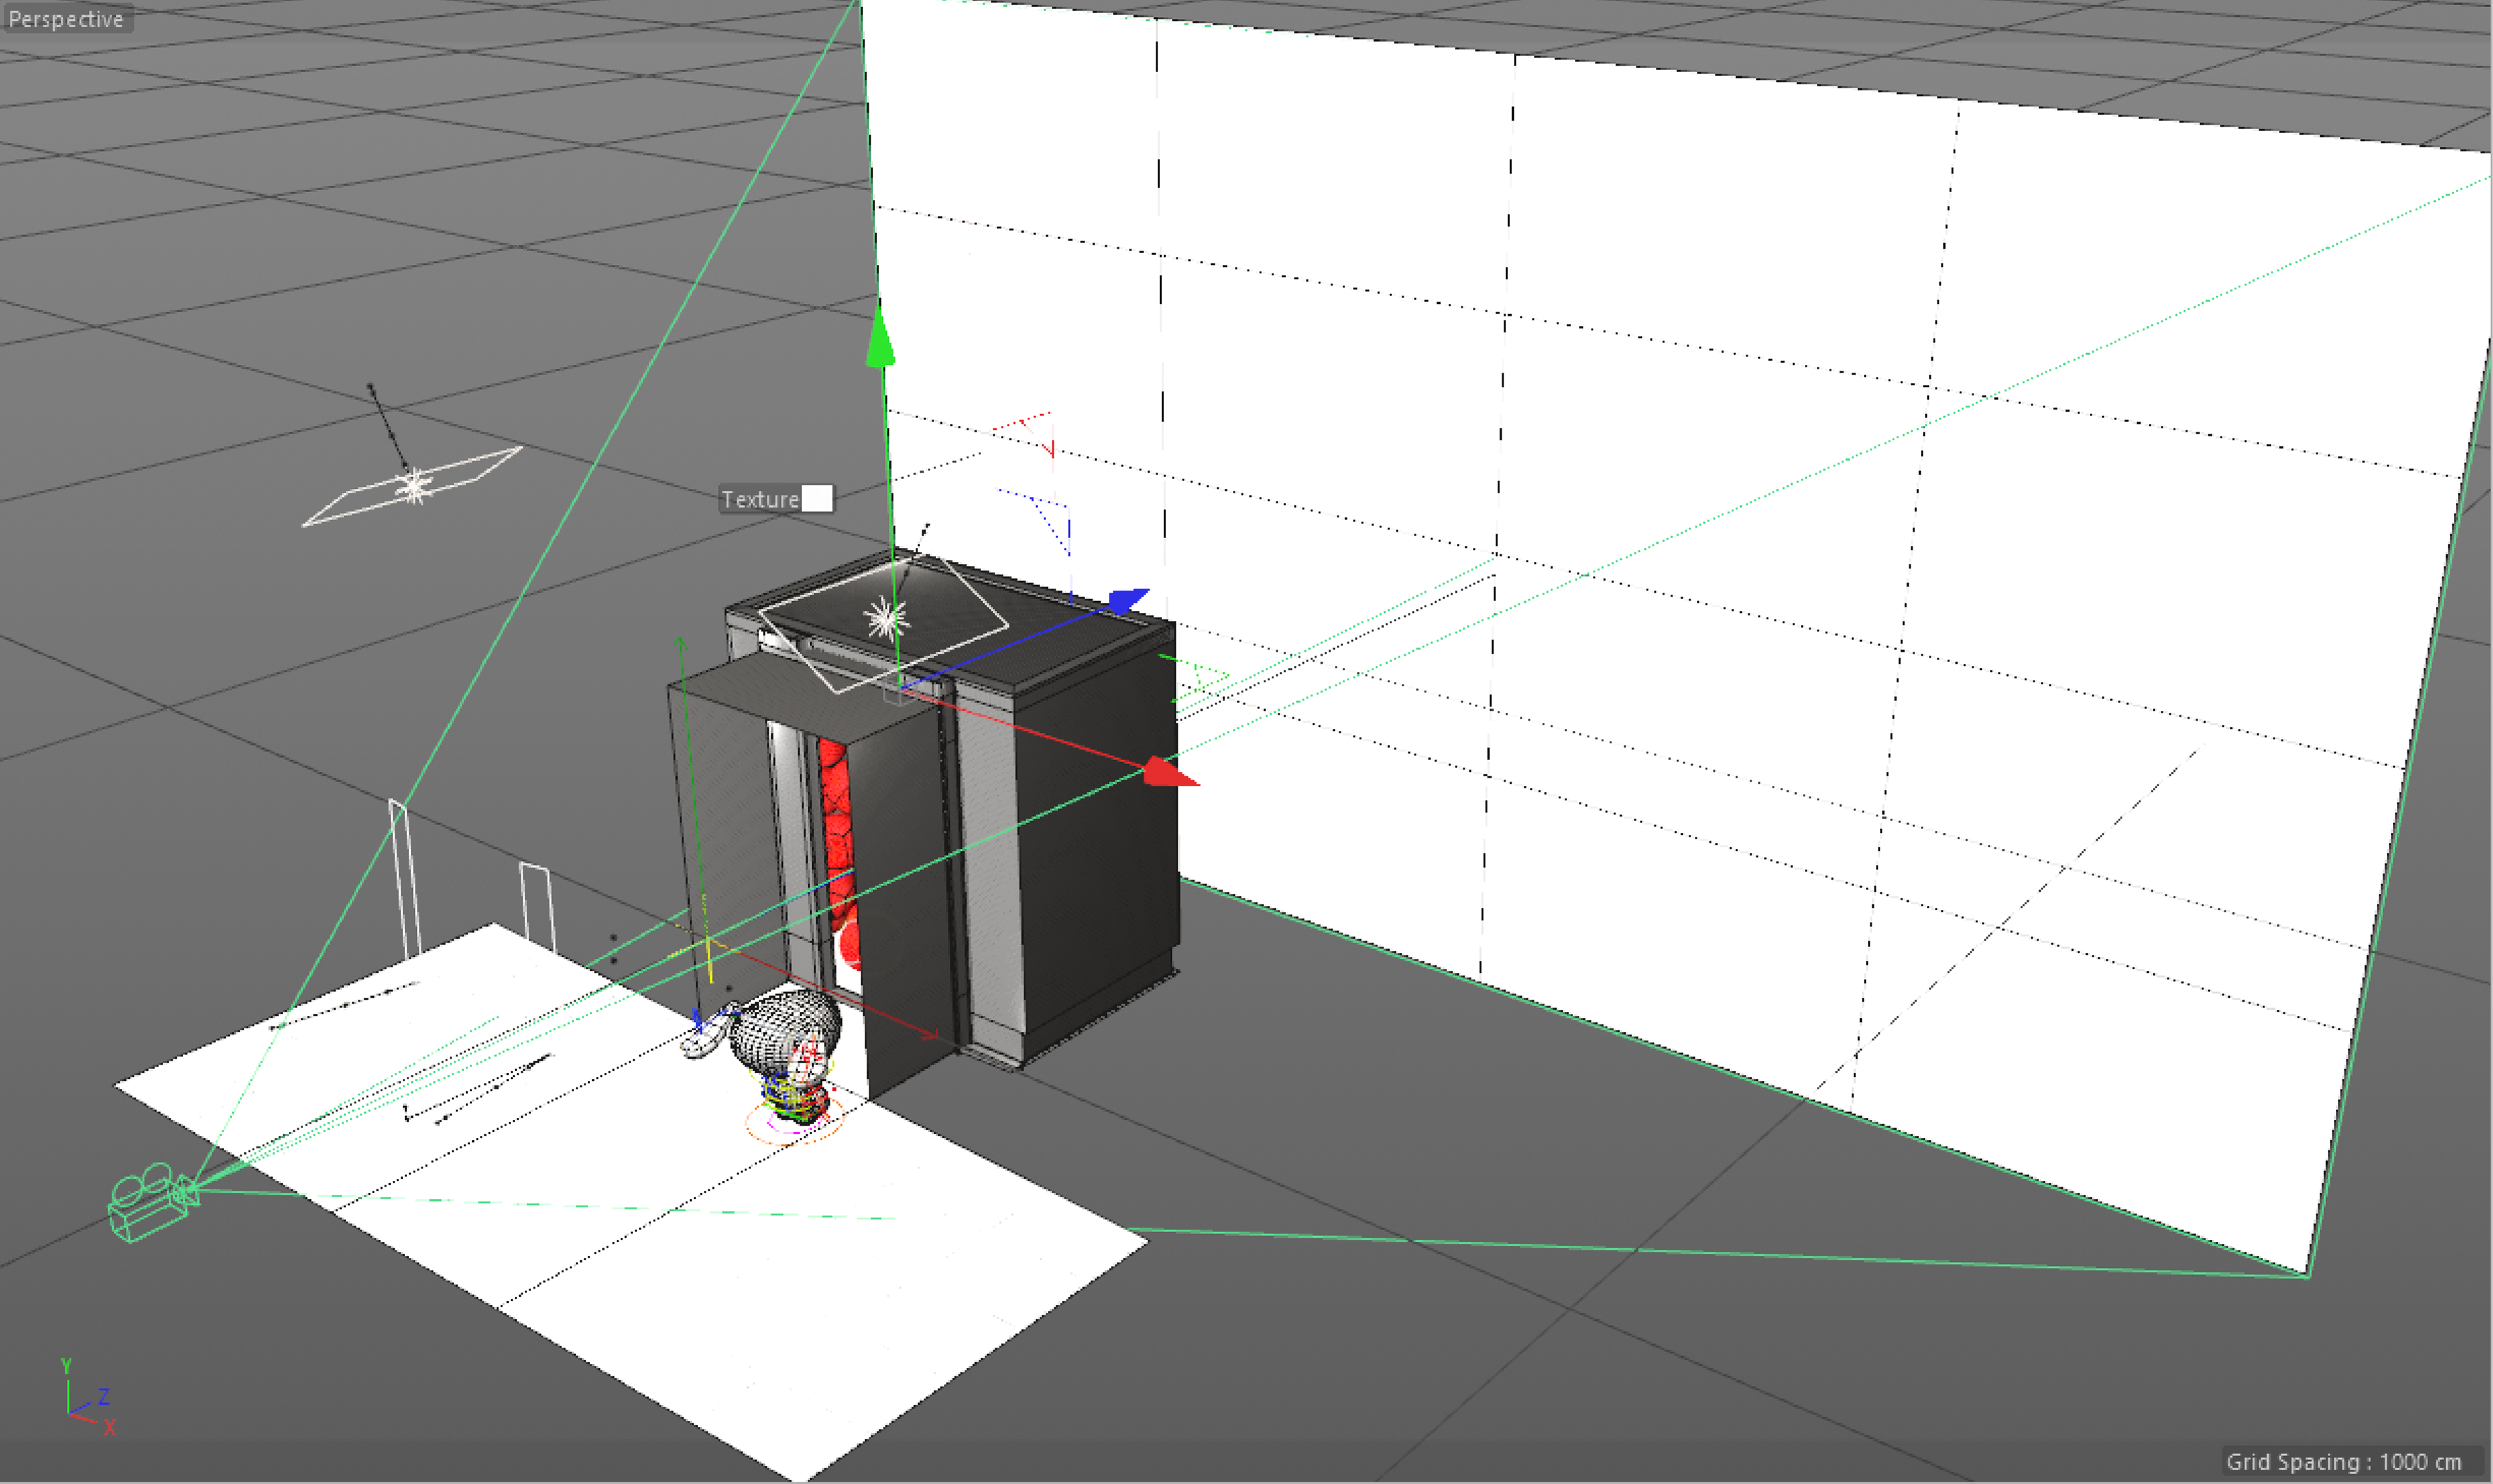Screen dimensions: 2493x1484
Task: Click the Grid Spacing : 1000 cm readout
Action: click(2343, 1461)
